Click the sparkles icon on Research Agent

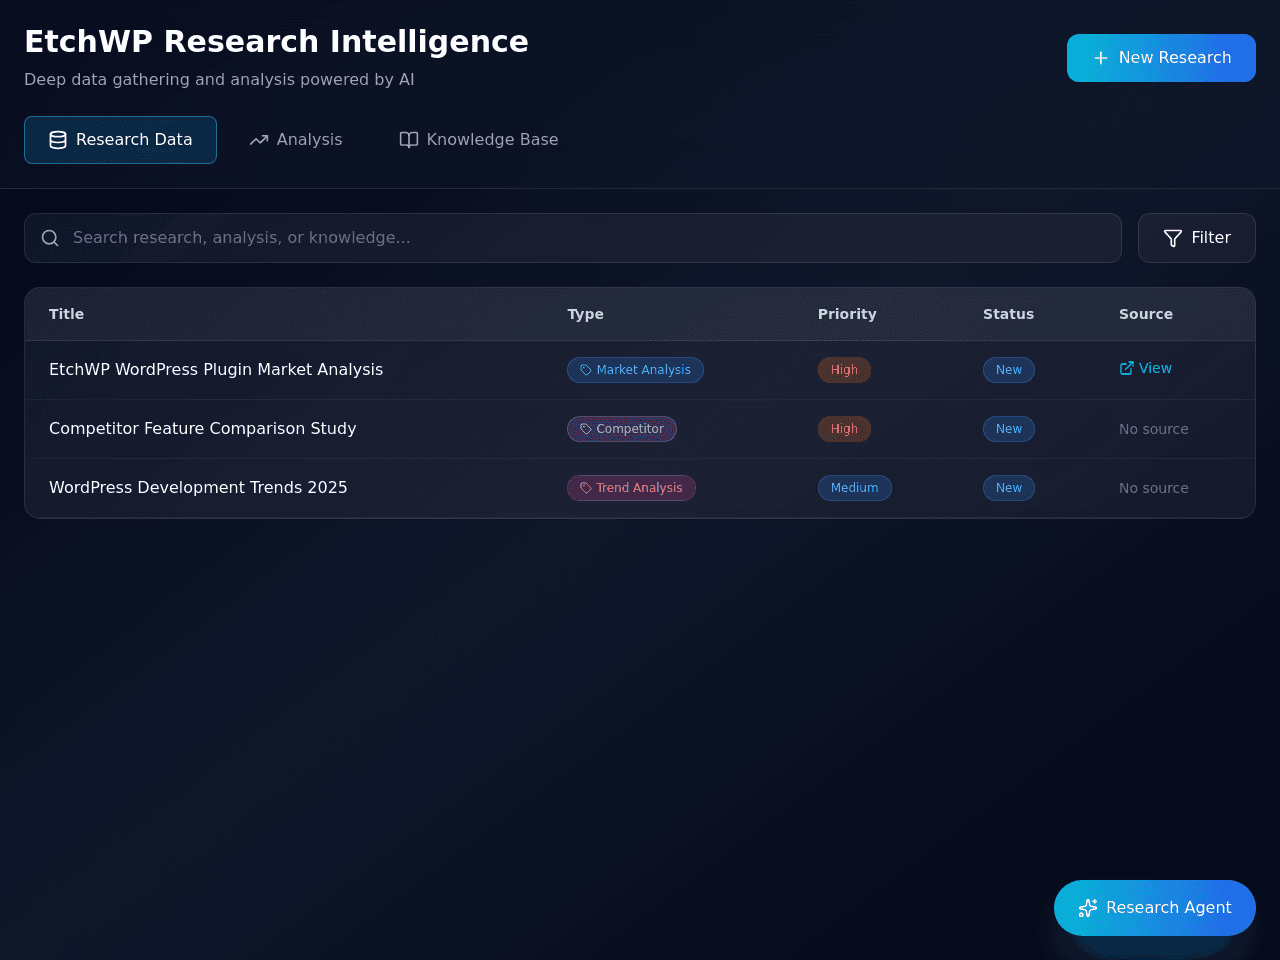point(1088,908)
